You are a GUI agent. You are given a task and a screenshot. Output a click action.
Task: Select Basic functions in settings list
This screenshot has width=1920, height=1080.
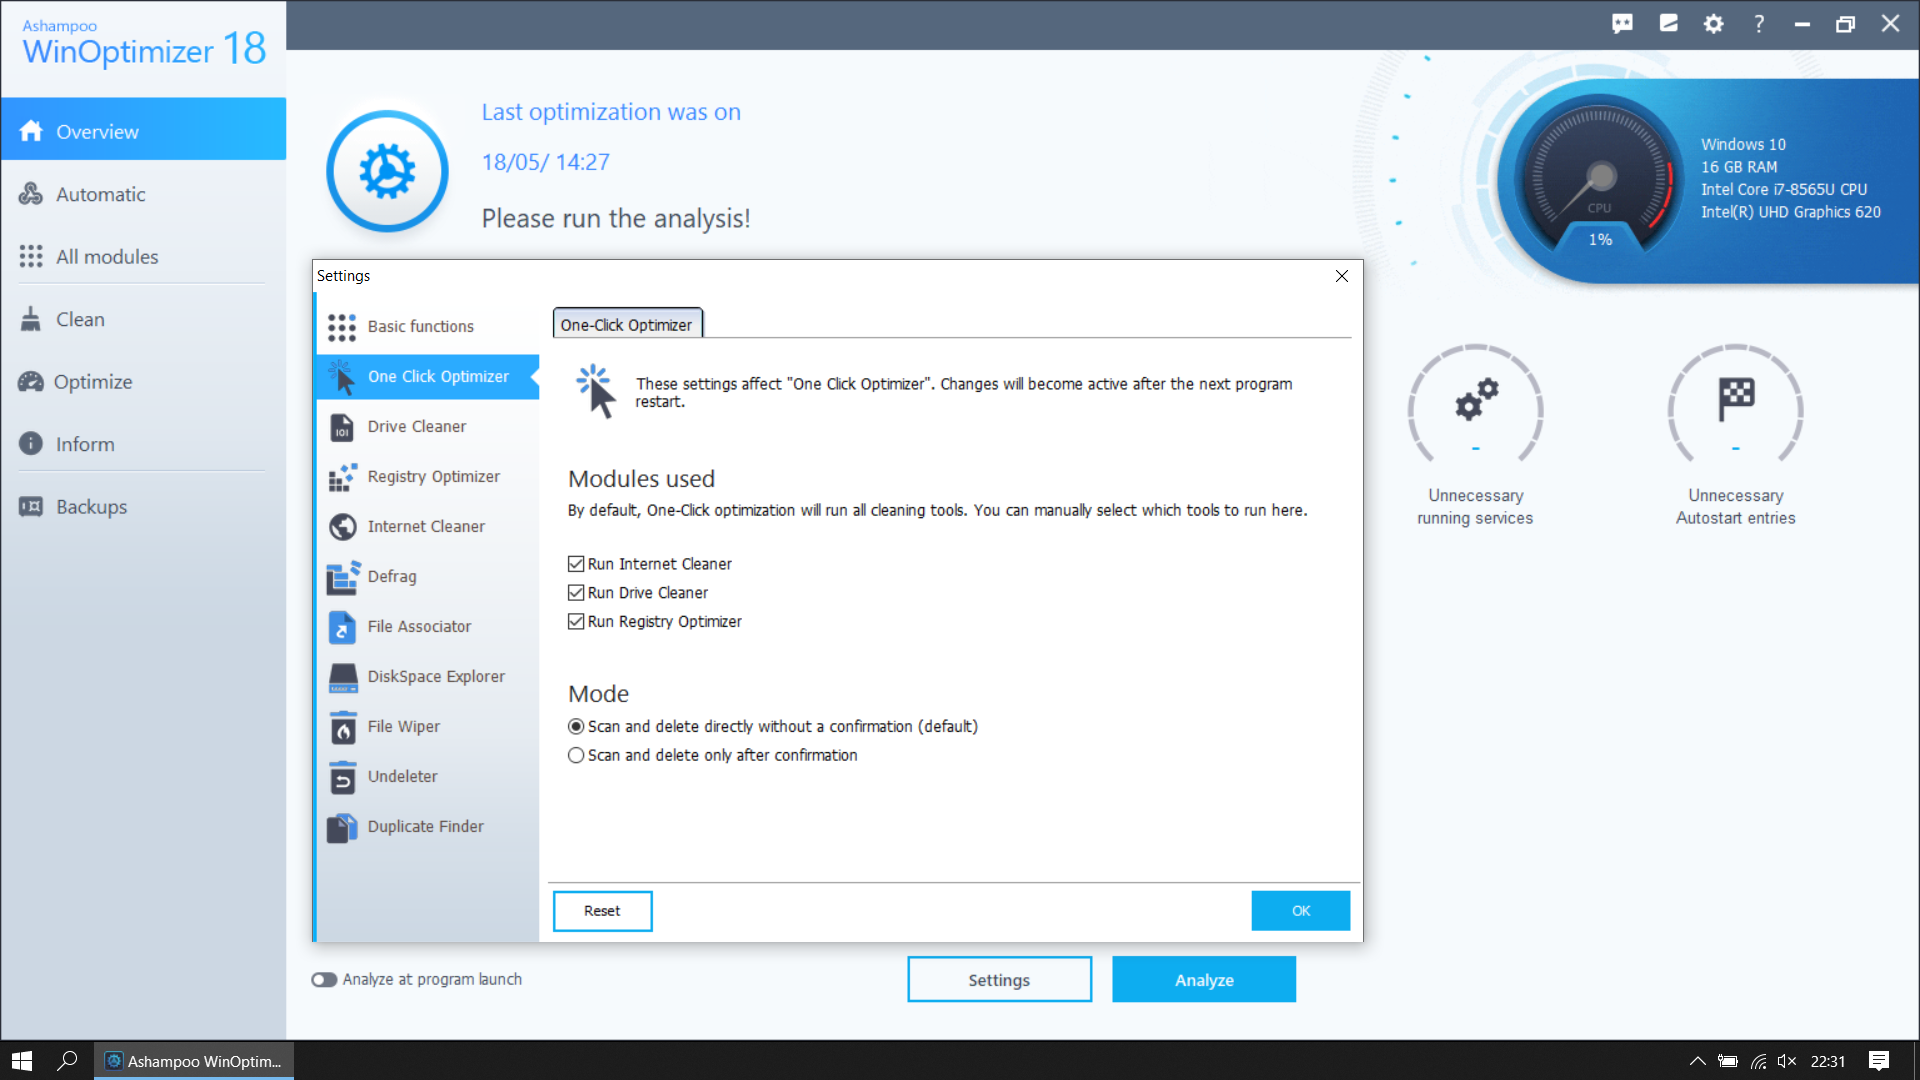tap(428, 326)
